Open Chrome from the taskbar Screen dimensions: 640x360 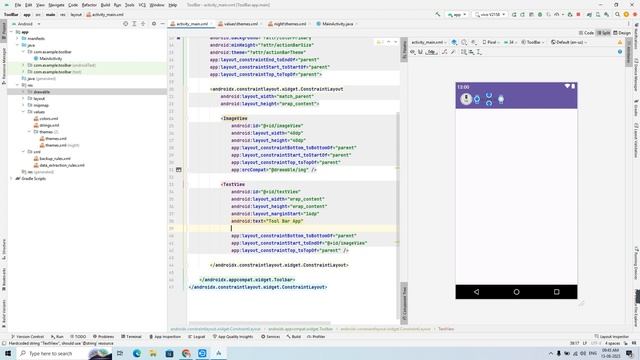click(186, 353)
